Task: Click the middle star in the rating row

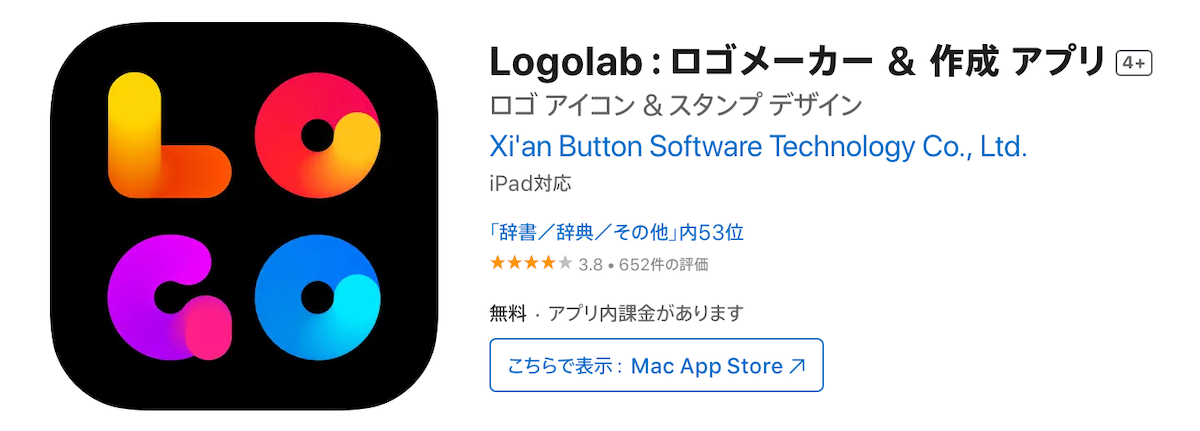Action: [531, 264]
